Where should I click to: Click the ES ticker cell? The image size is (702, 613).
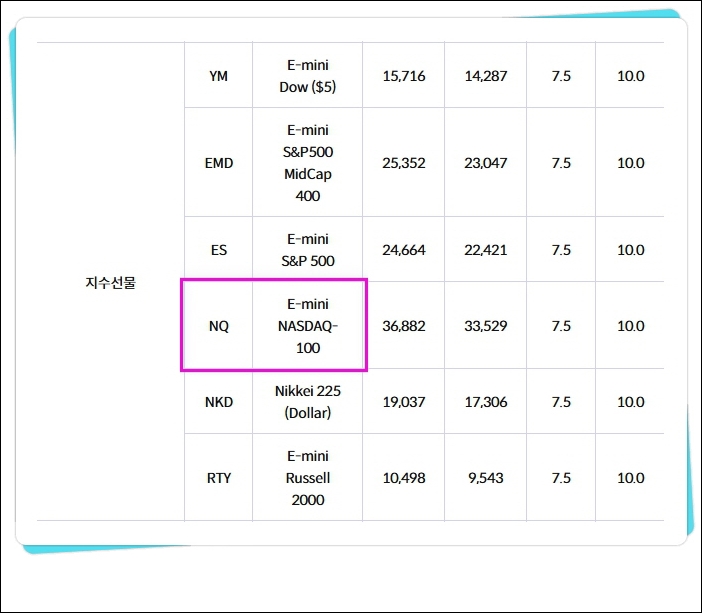click(x=218, y=249)
